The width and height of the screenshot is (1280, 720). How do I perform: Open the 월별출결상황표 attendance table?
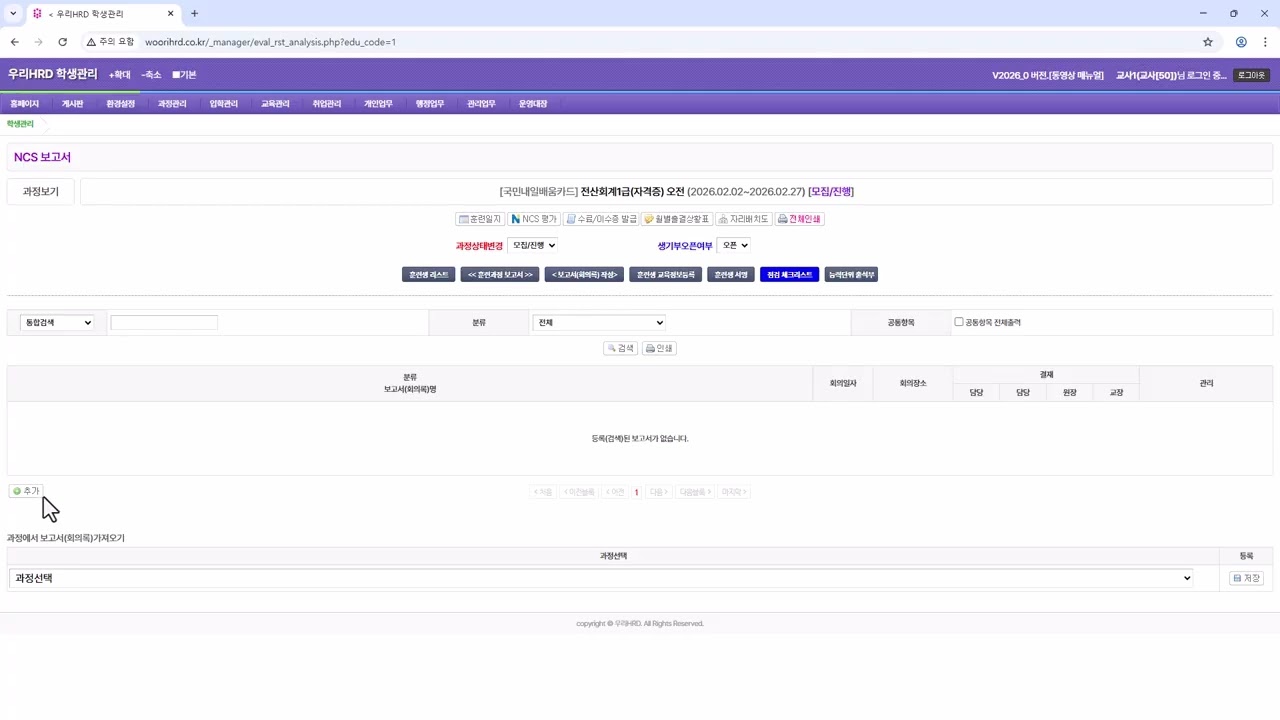677,219
